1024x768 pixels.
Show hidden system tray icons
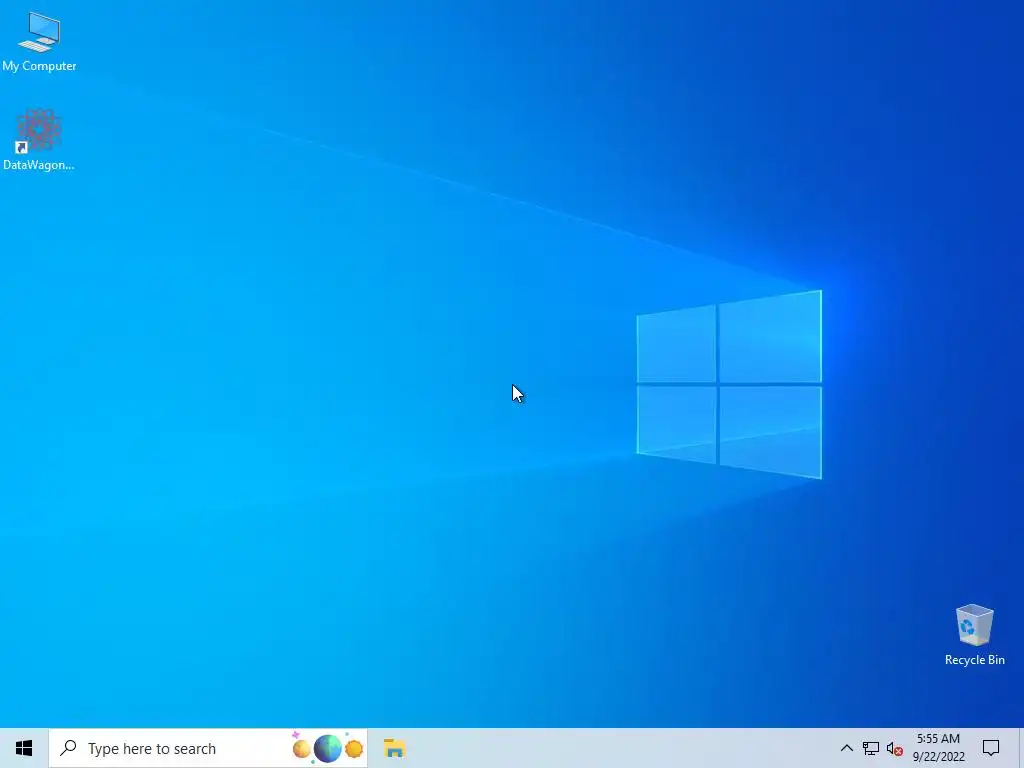pyautogui.click(x=846, y=748)
